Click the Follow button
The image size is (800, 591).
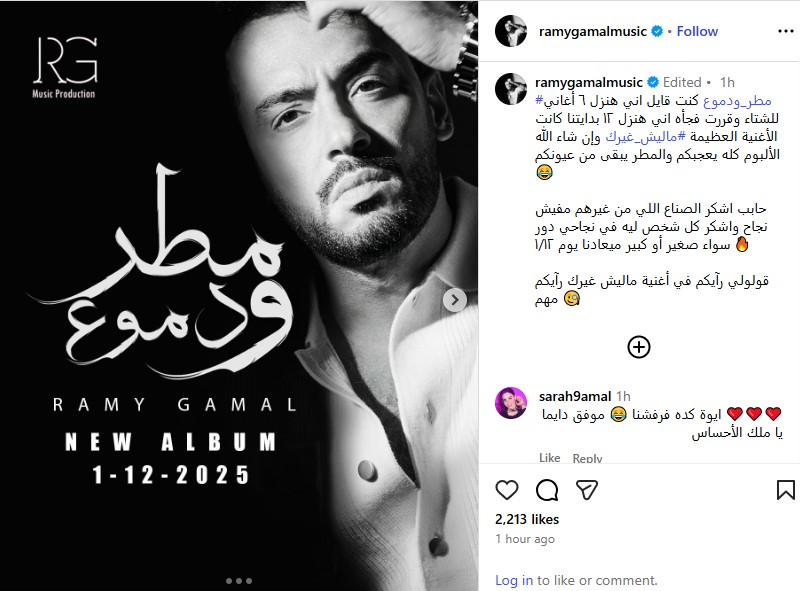click(697, 31)
